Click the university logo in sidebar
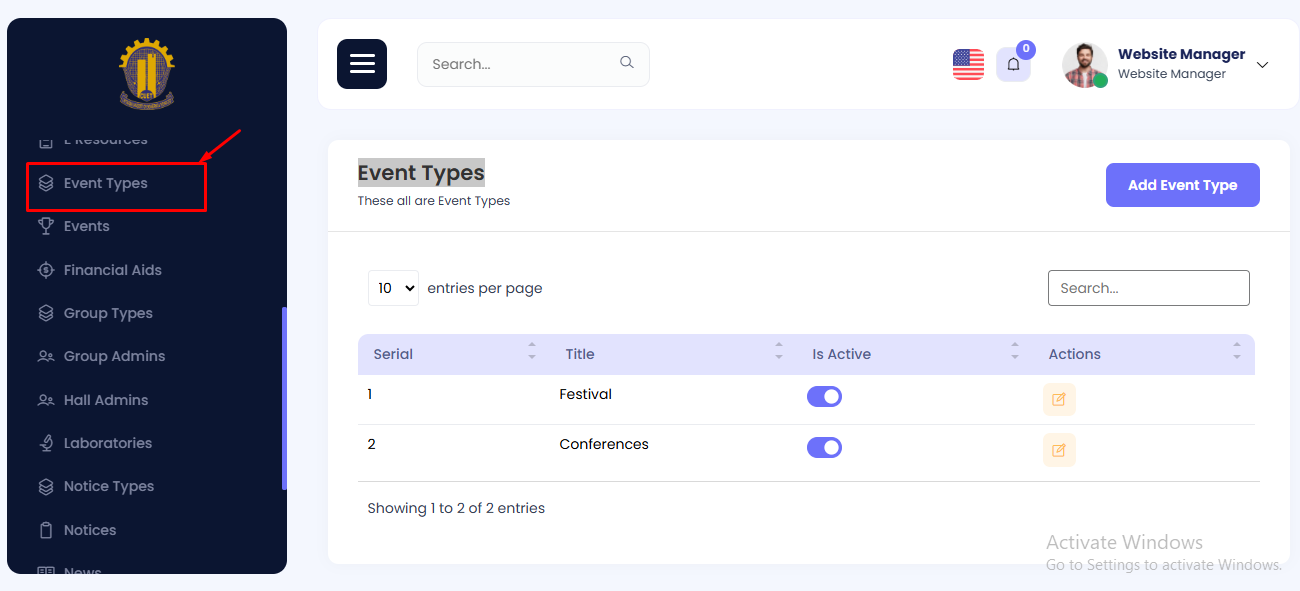This screenshot has width=1300, height=591. click(147, 74)
